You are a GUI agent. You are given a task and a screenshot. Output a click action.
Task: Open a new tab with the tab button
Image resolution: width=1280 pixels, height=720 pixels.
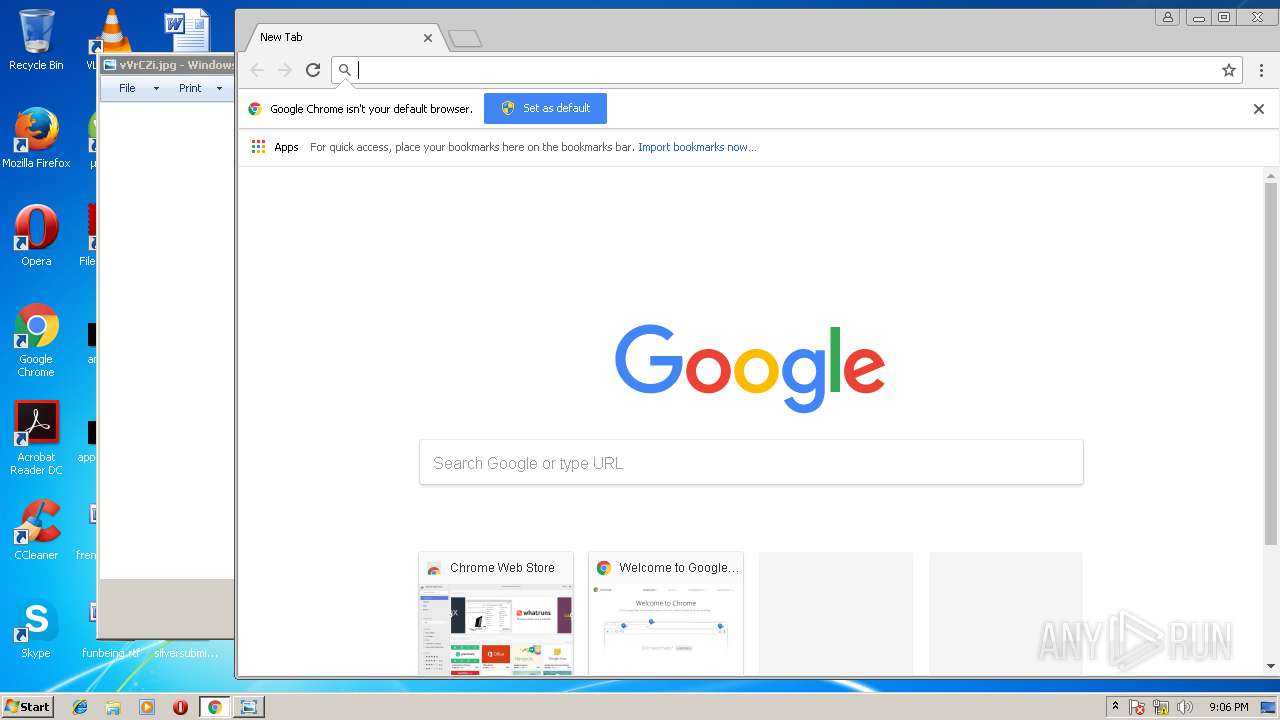pyautogui.click(x=465, y=38)
